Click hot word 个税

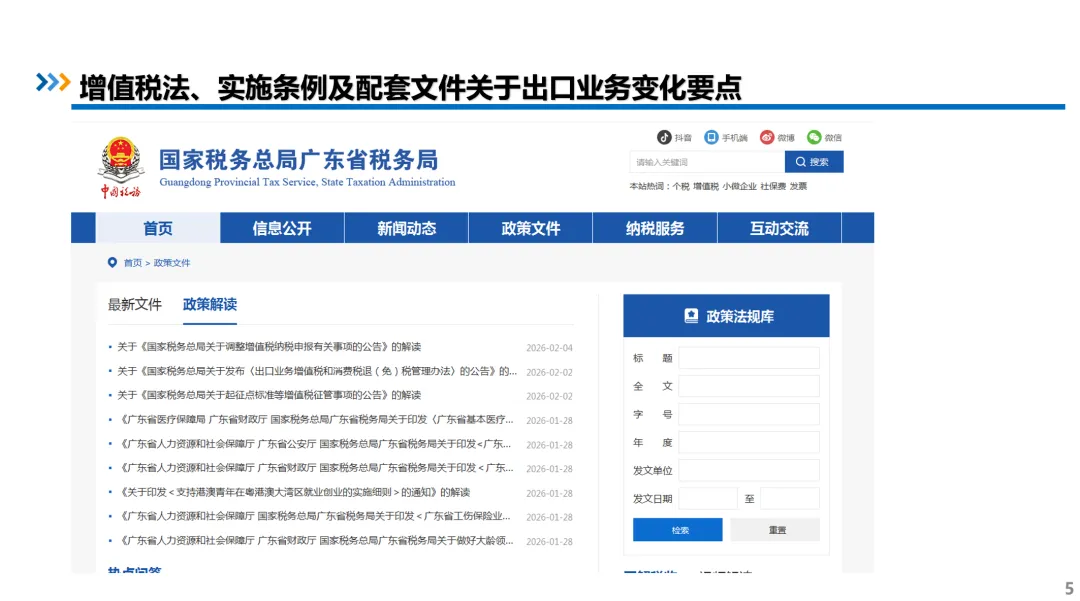(x=681, y=187)
